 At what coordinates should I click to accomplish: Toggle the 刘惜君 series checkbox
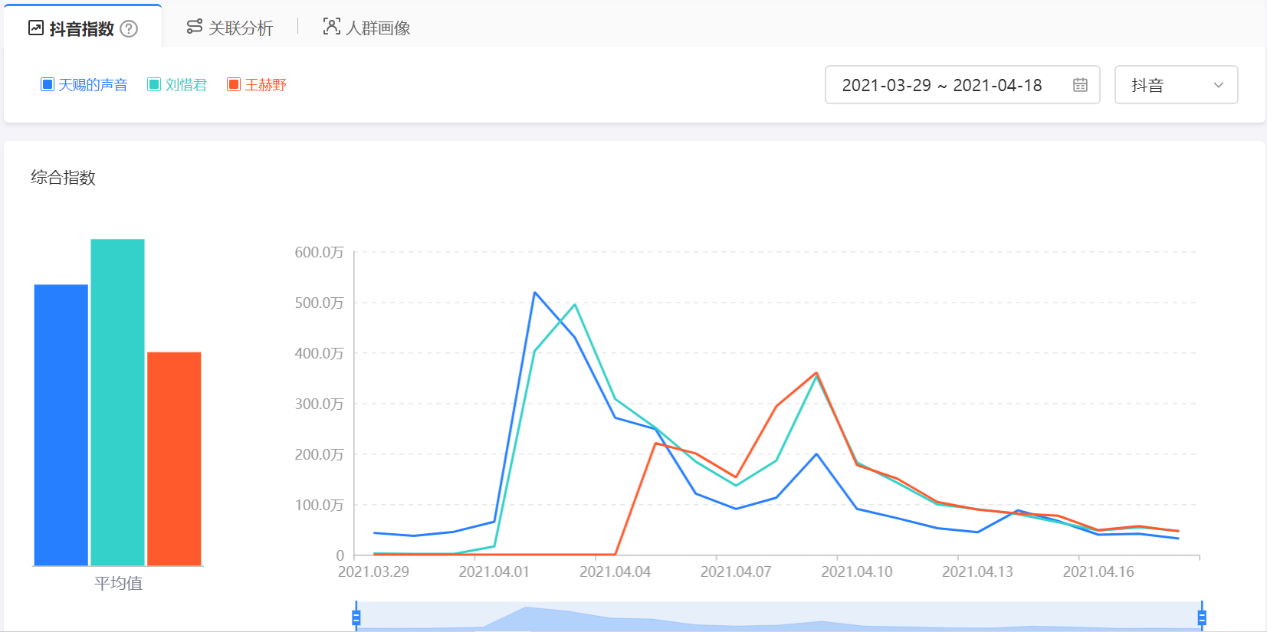pos(154,85)
